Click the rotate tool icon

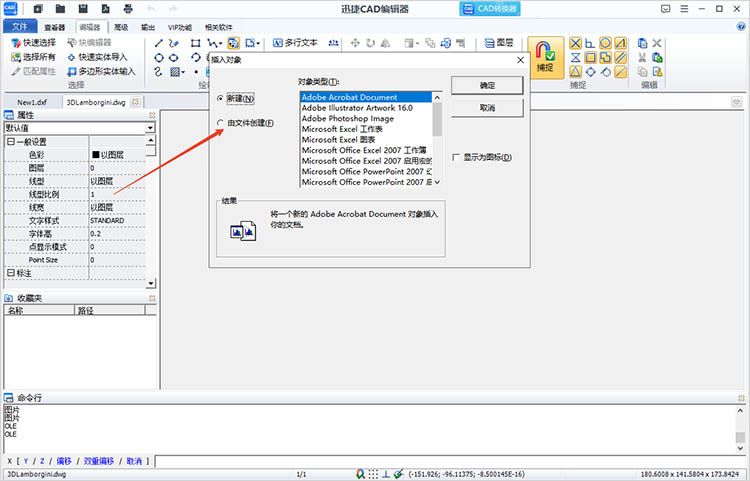pos(370,44)
